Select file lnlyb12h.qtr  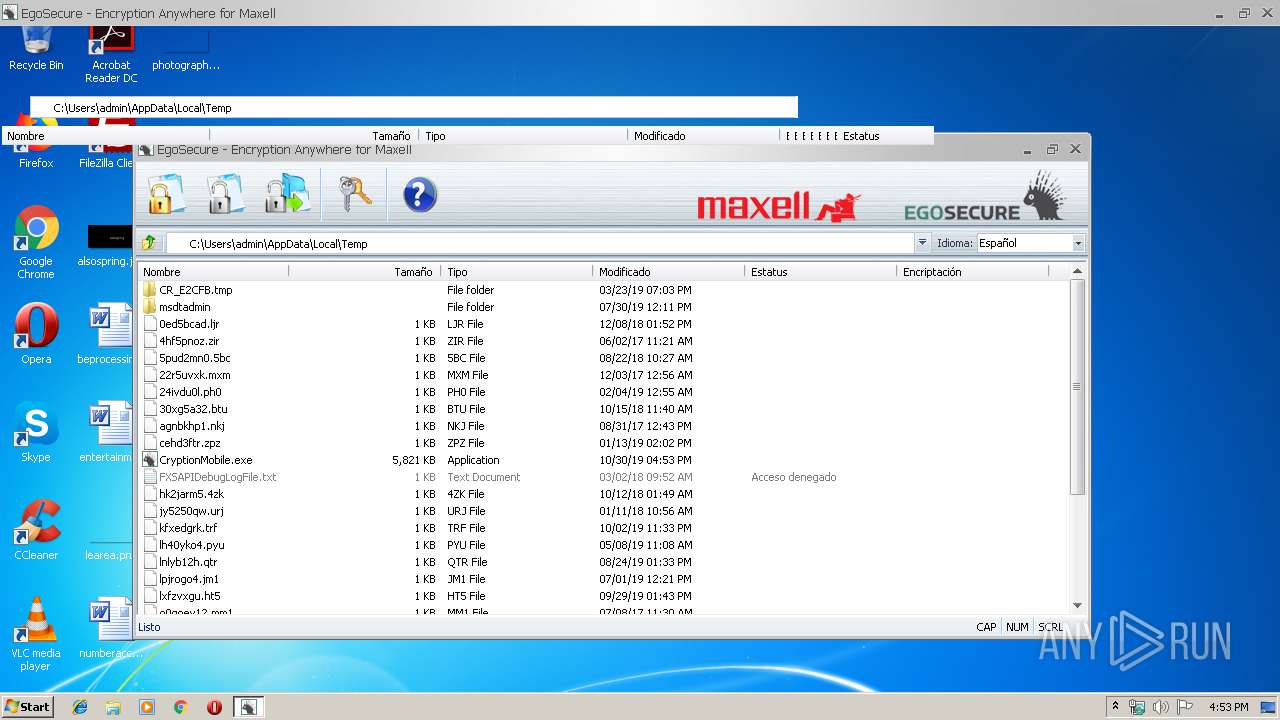pyautogui.click(x=188, y=562)
